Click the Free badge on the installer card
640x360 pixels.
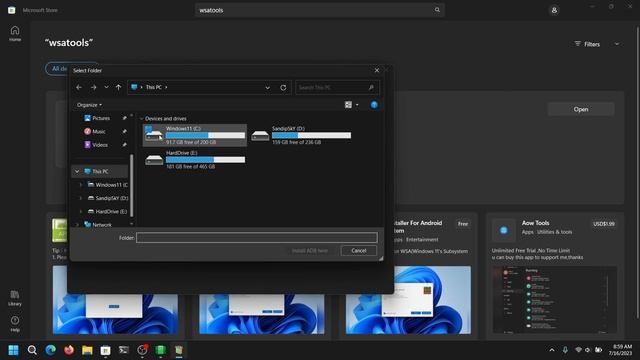pos(463,224)
